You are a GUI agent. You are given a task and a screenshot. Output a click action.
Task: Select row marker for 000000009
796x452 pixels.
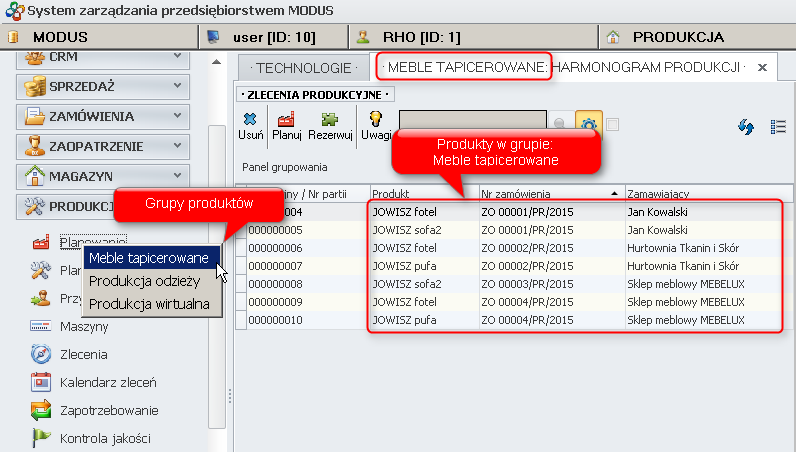tap(241, 302)
